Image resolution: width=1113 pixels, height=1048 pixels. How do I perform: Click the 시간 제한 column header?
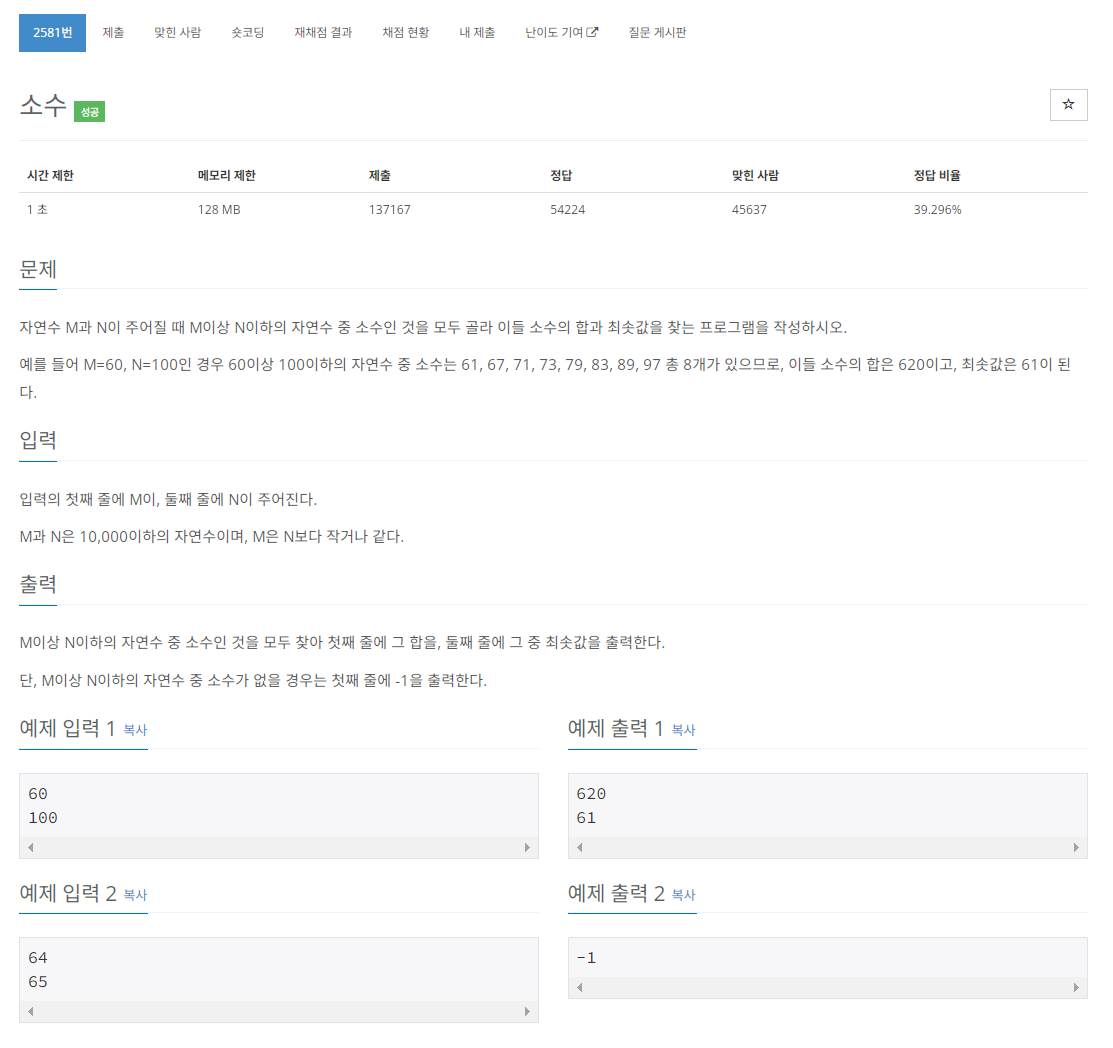click(x=50, y=175)
